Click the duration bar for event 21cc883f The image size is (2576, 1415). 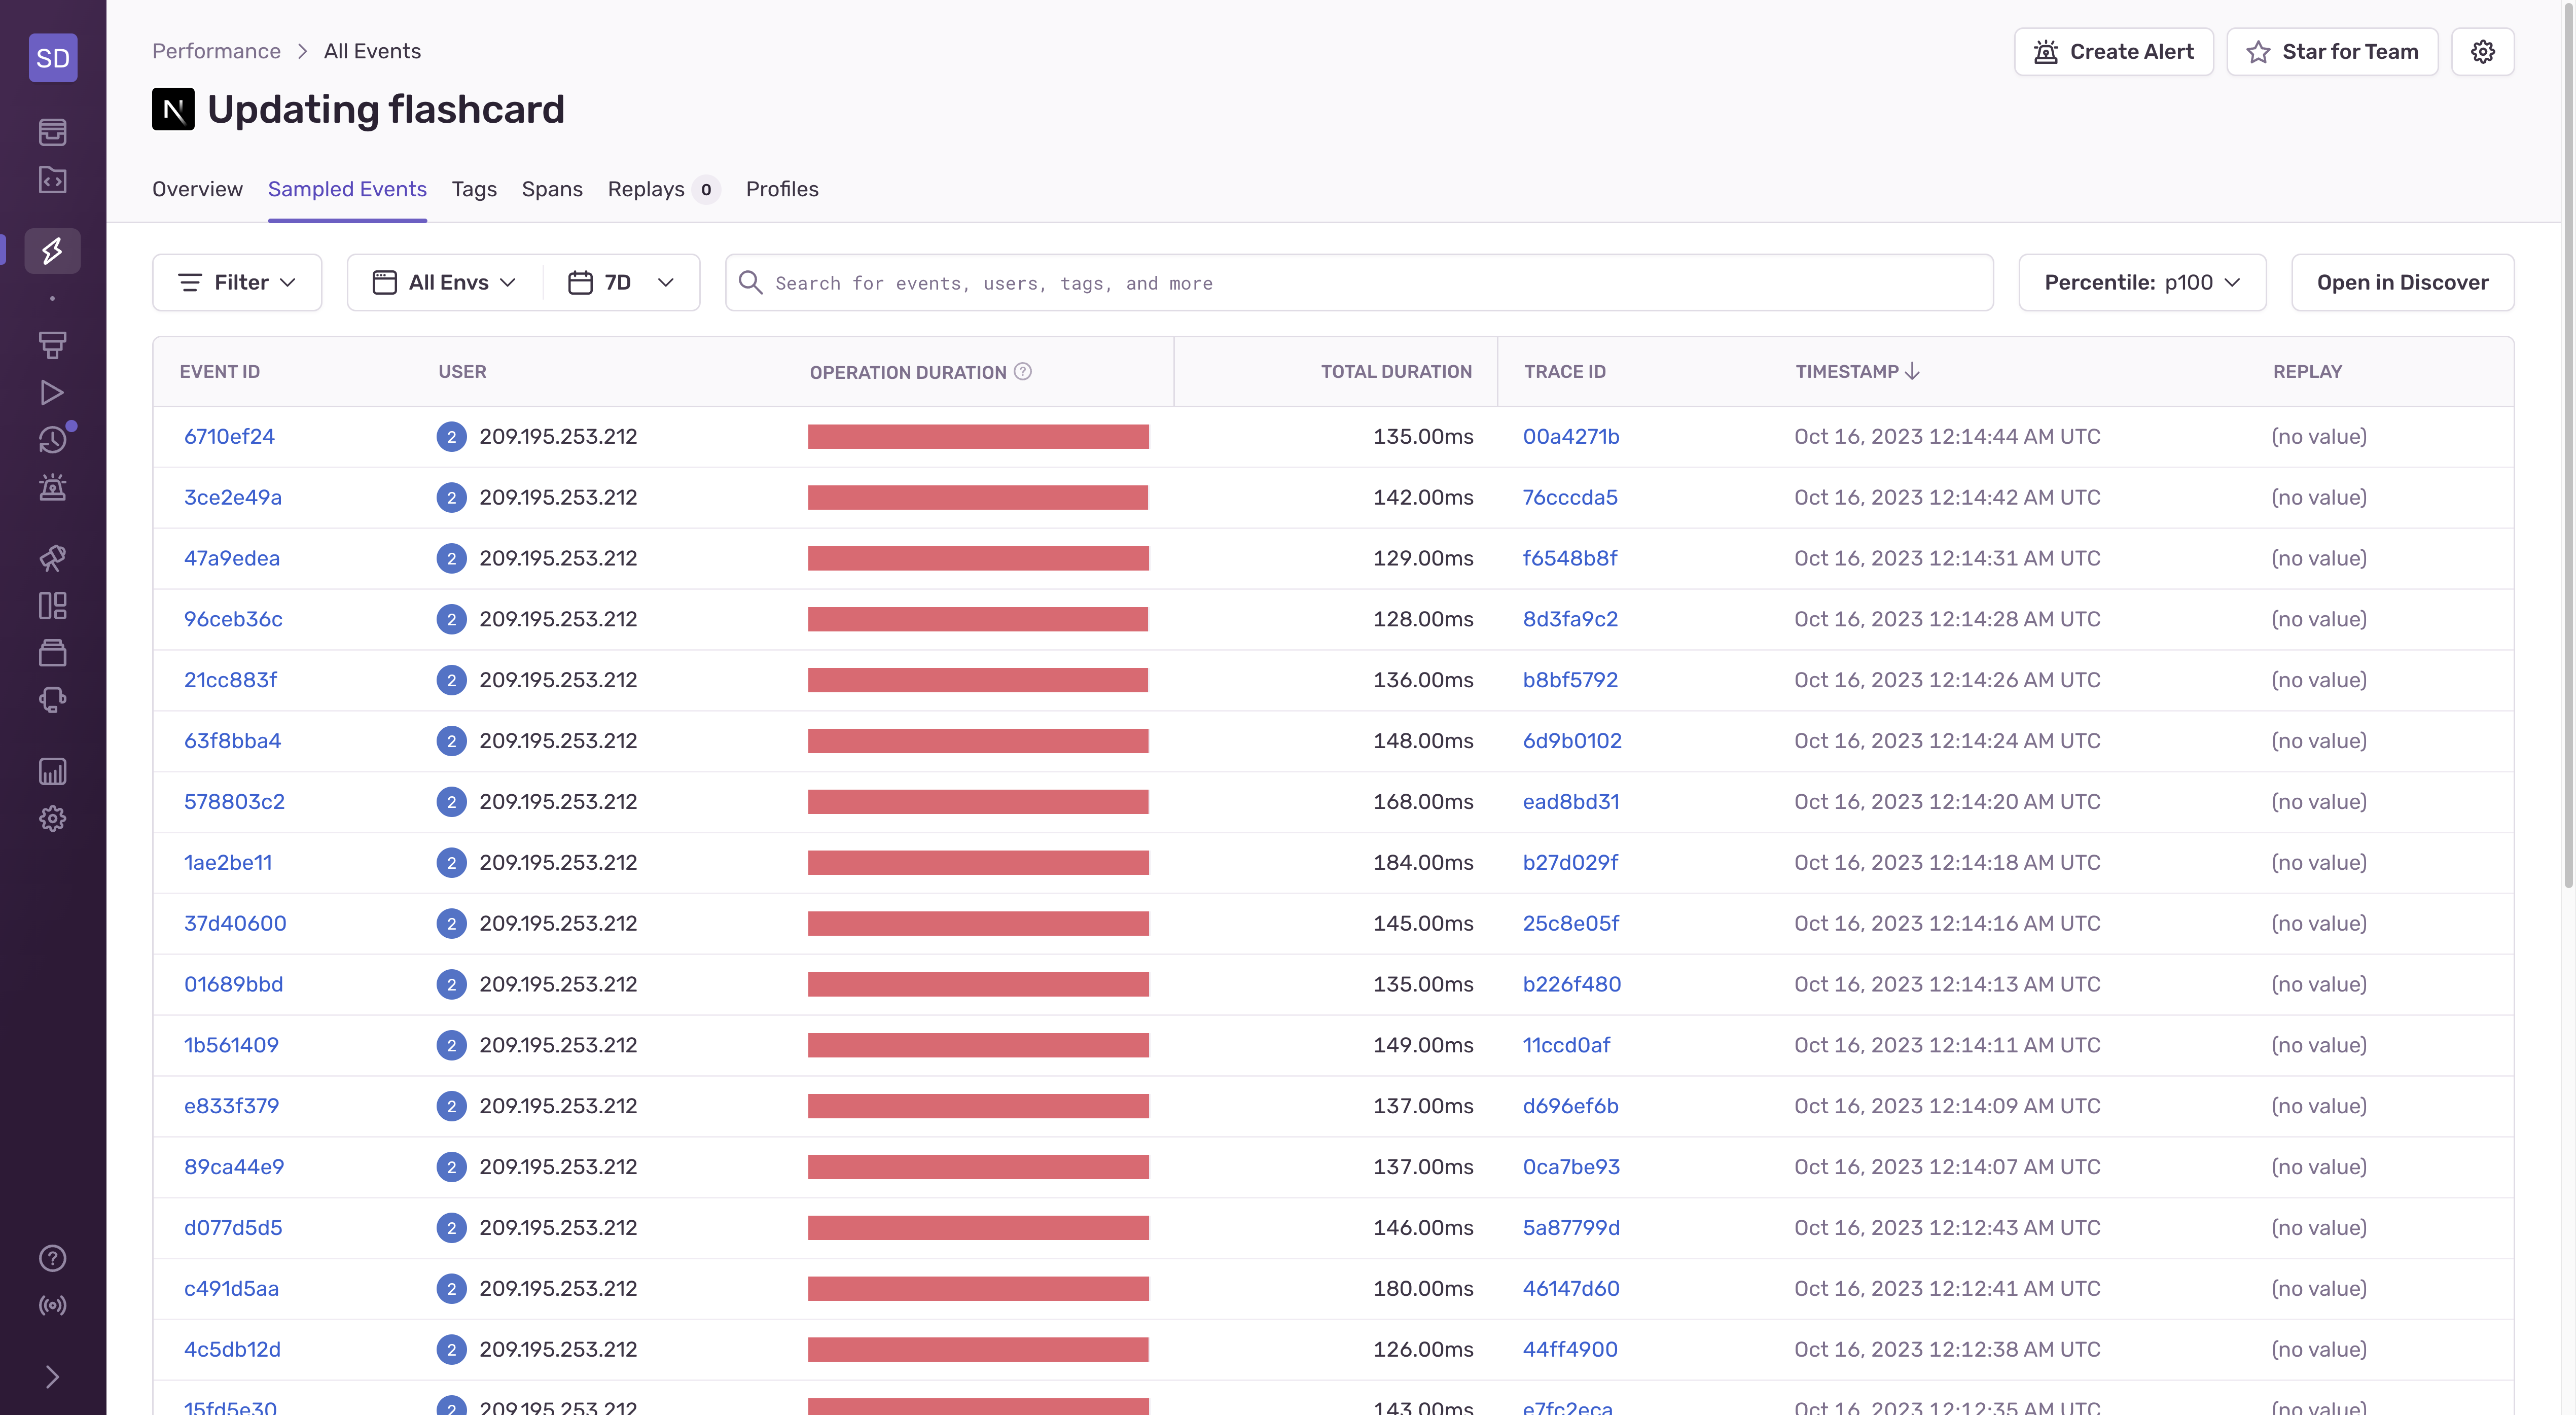pos(977,680)
